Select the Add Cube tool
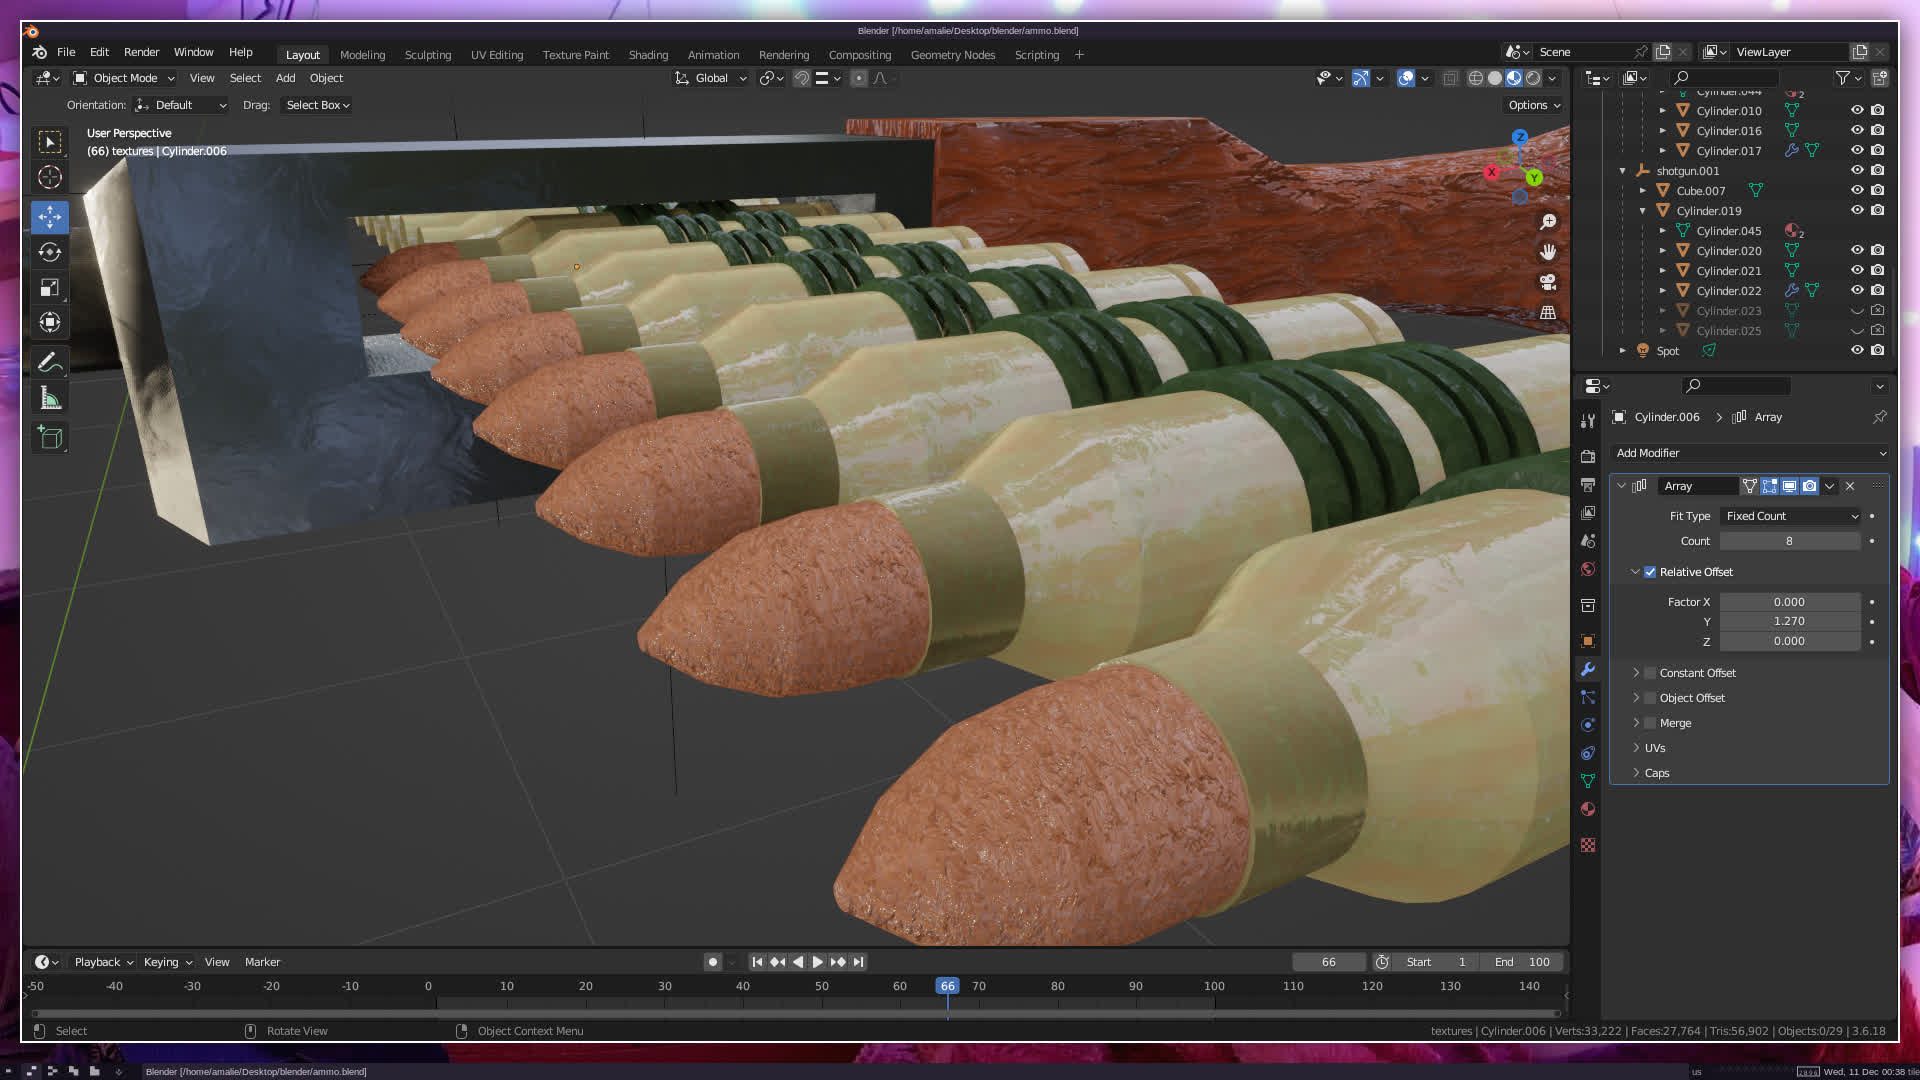This screenshot has width=1920, height=1080. coord(50,437)
